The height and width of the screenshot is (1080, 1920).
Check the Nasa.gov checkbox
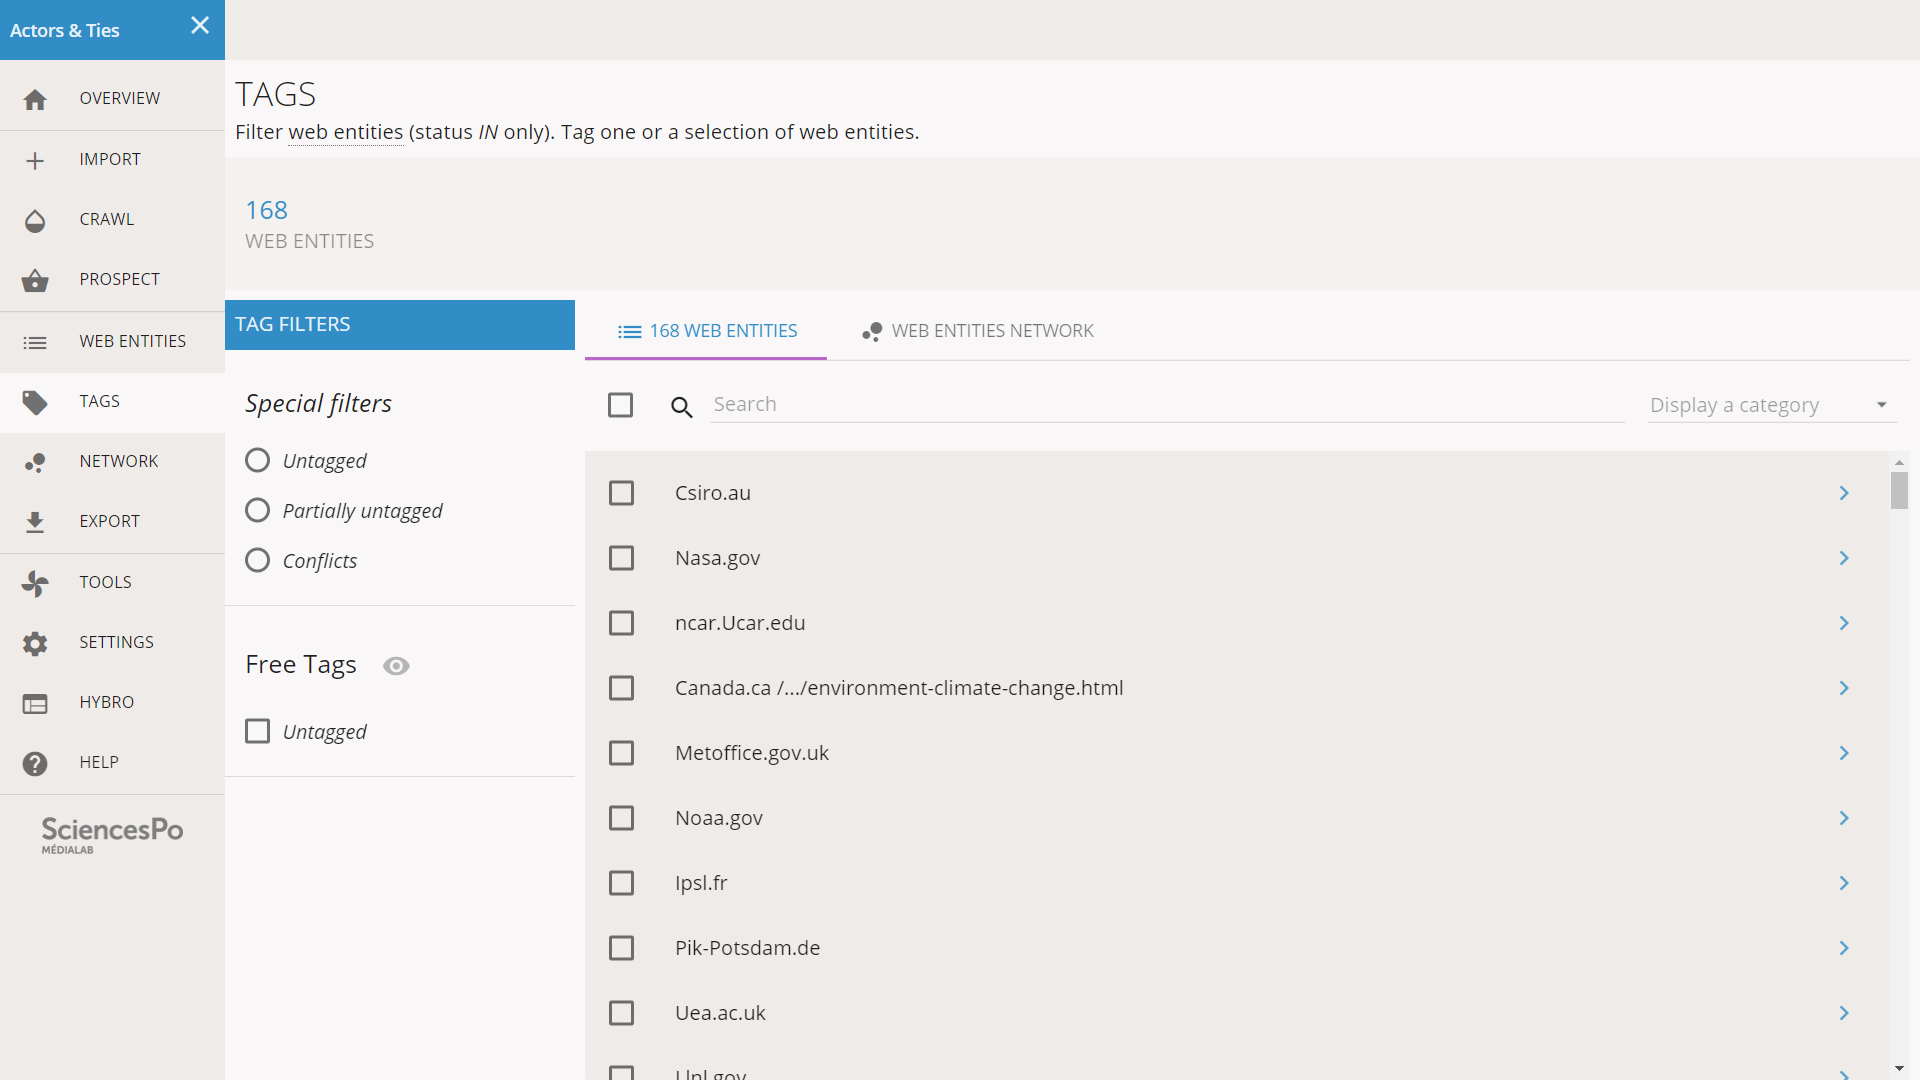pyautogui.click(x=621, y=558)
